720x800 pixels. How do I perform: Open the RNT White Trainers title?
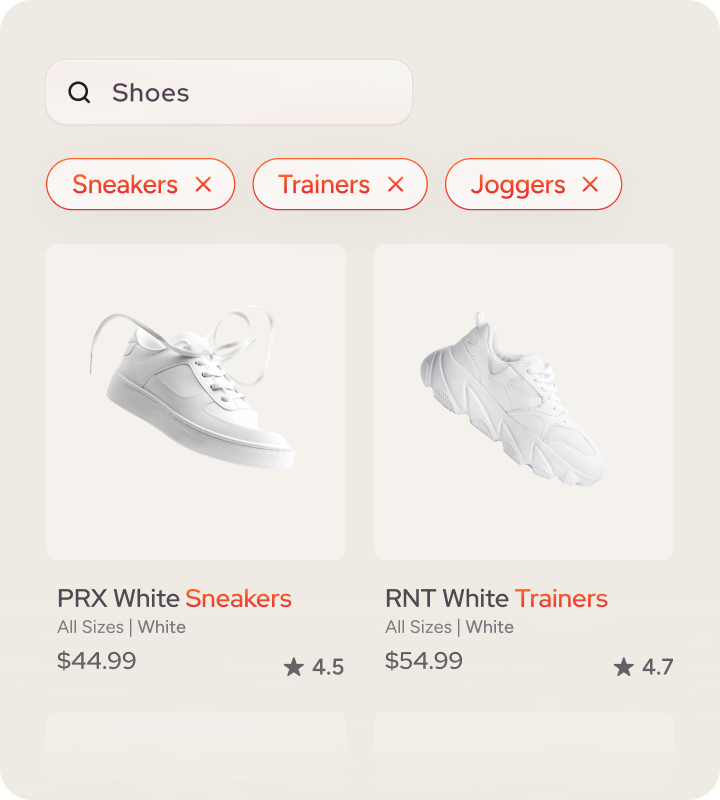pyautogui.click(x=496, y=599)
